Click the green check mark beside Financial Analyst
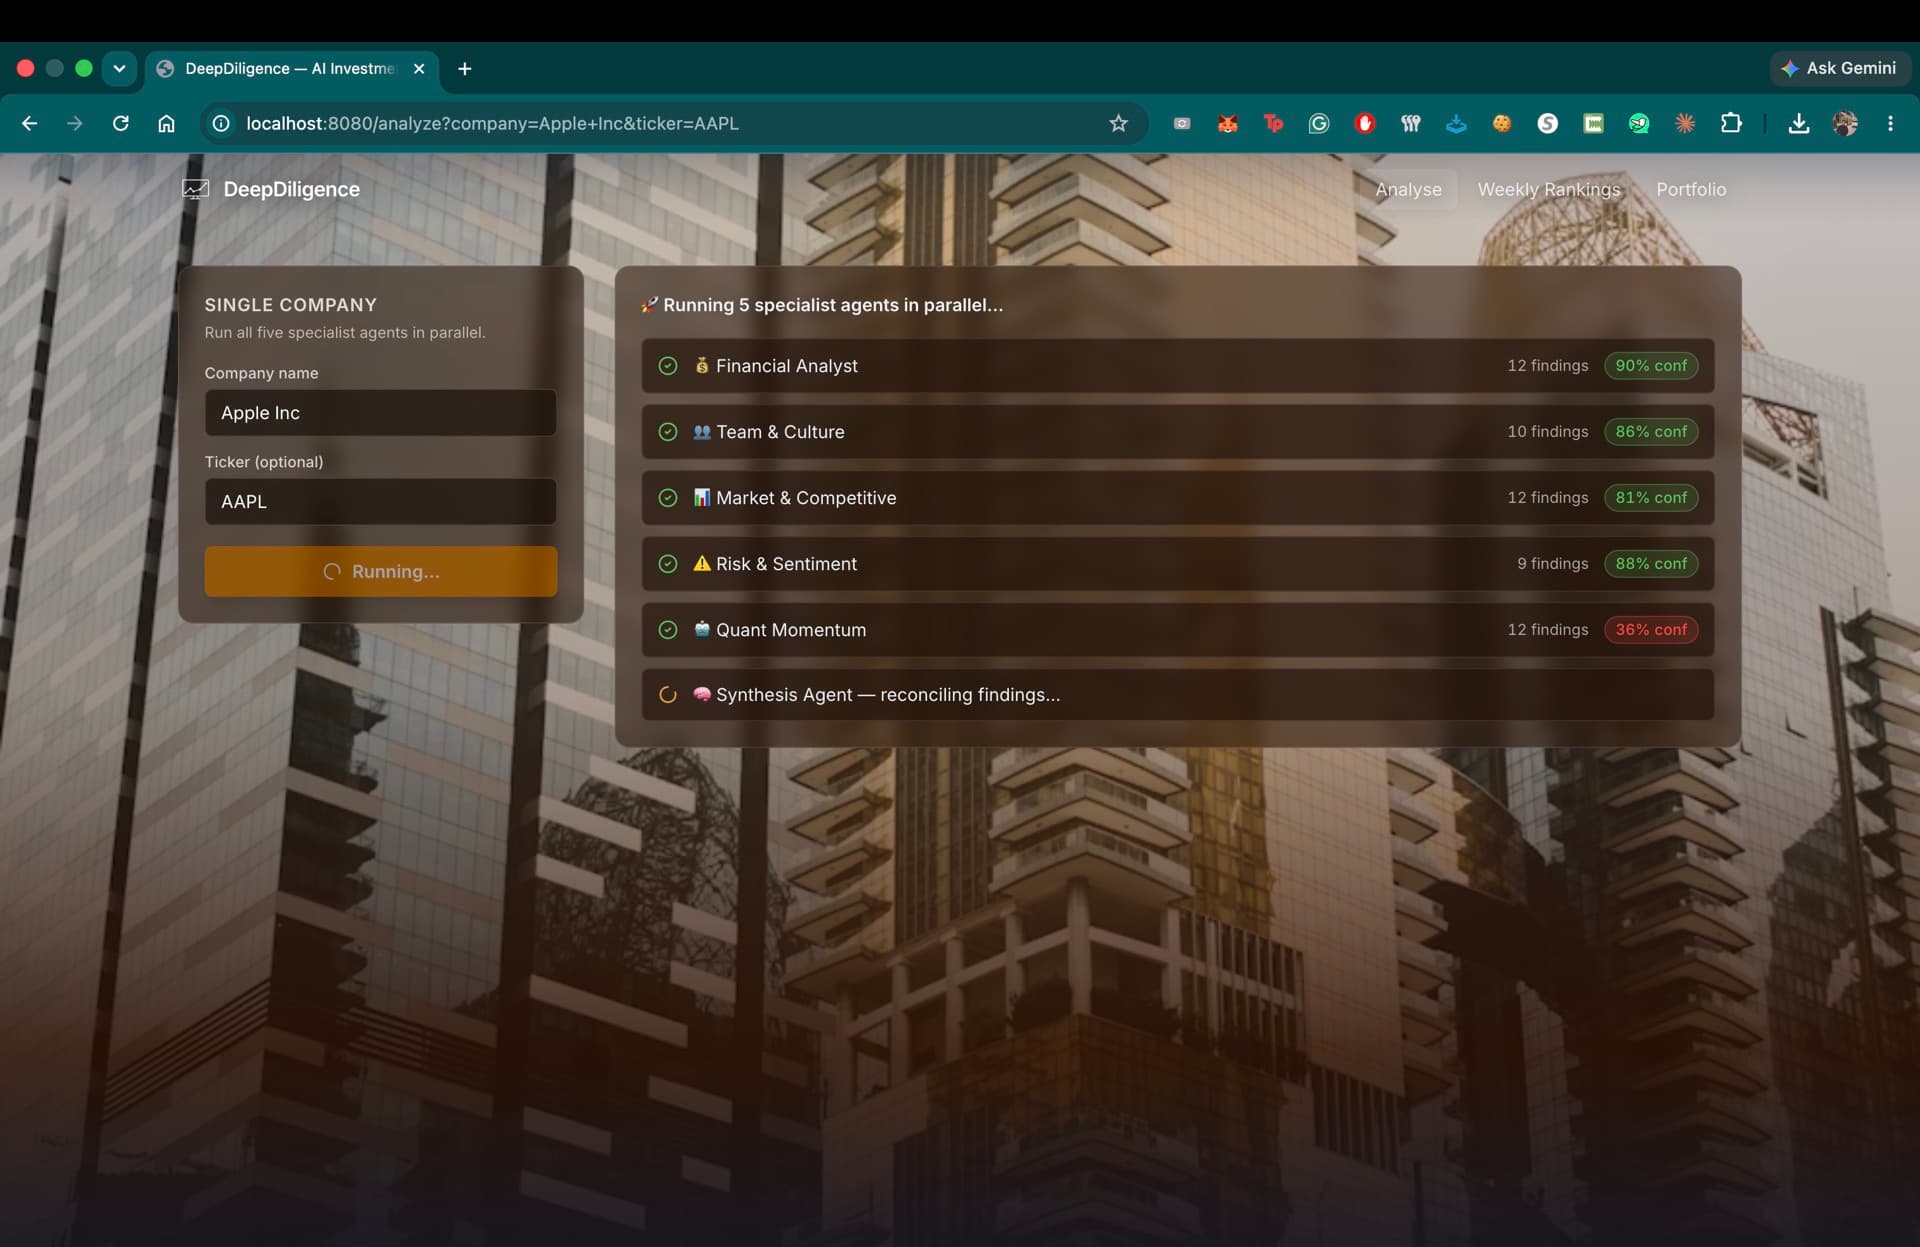Screen dimensions: 1920x1247 (668, 366)
